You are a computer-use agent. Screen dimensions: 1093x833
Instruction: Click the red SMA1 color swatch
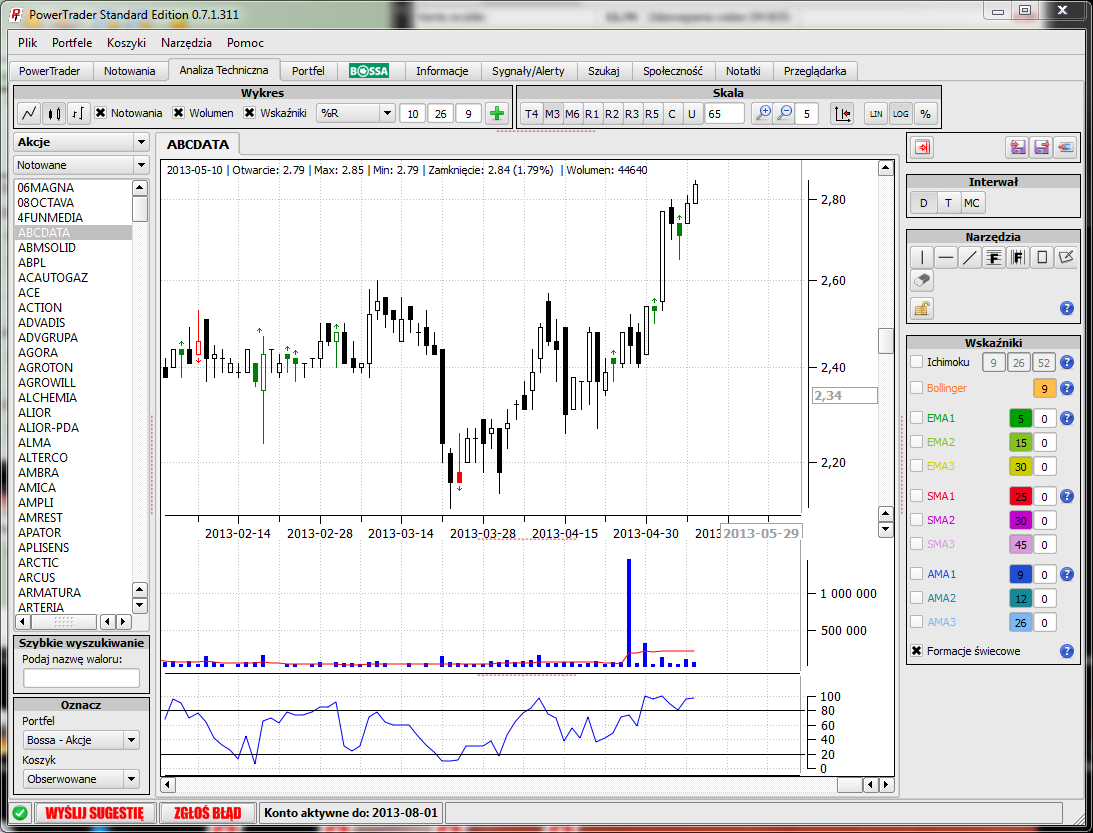click(1021, 497)
